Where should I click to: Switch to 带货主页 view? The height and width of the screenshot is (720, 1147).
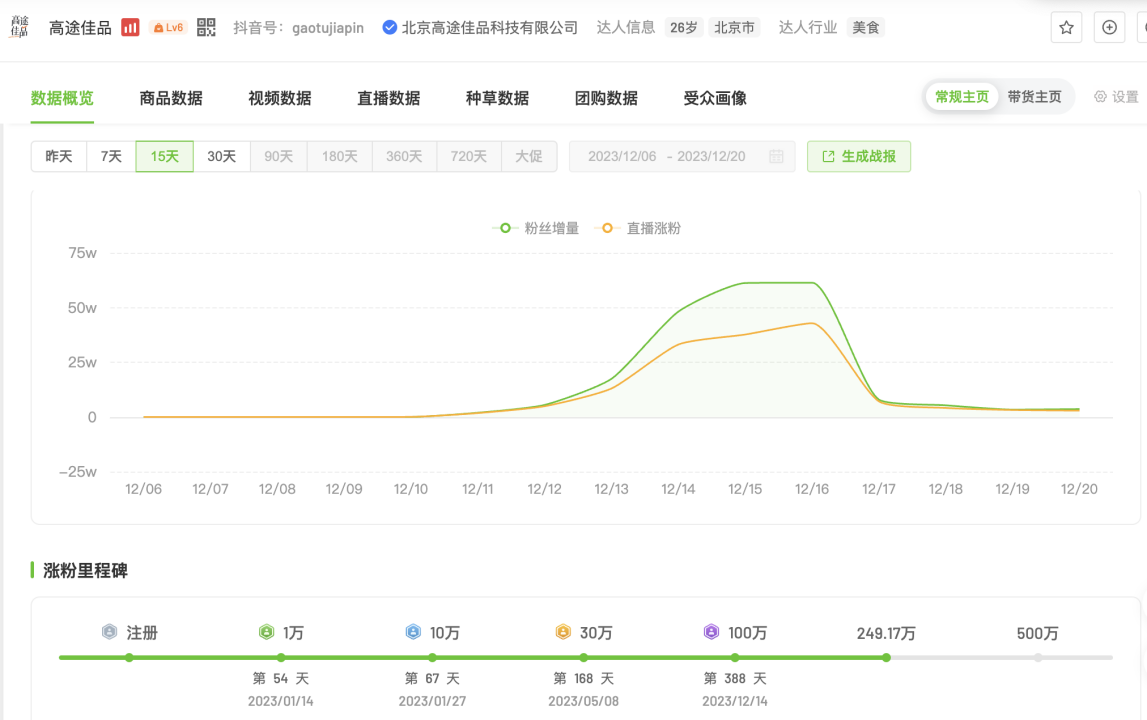point(1034,97)
